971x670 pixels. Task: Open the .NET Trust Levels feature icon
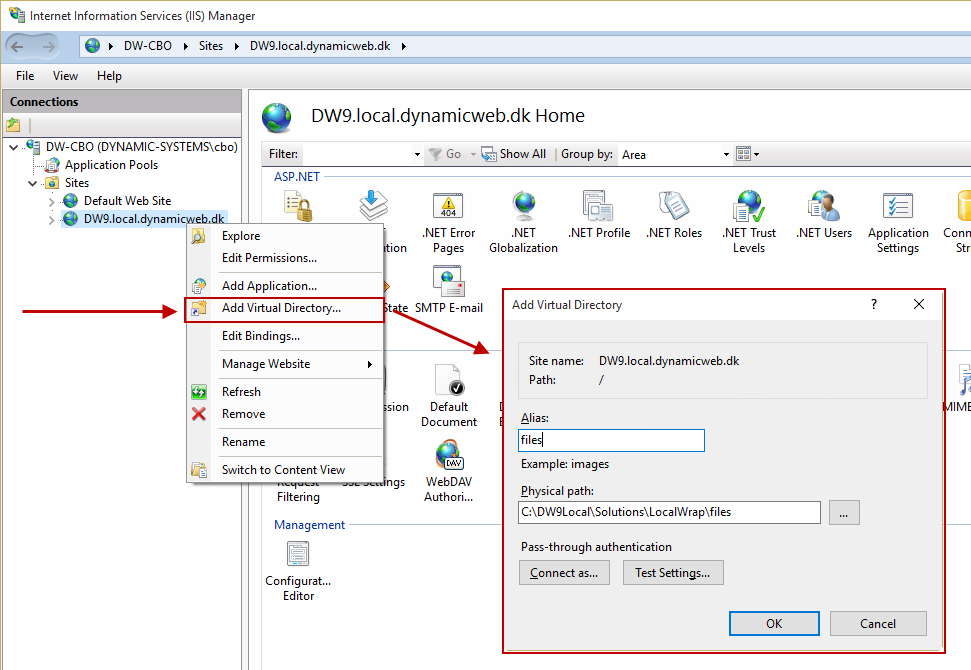pos(748,207)
